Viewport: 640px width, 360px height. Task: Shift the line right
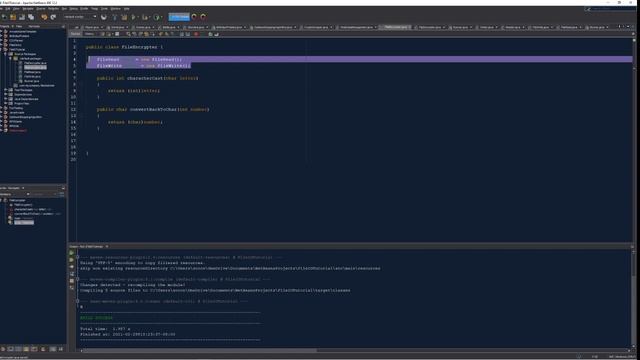click(188, 34)
